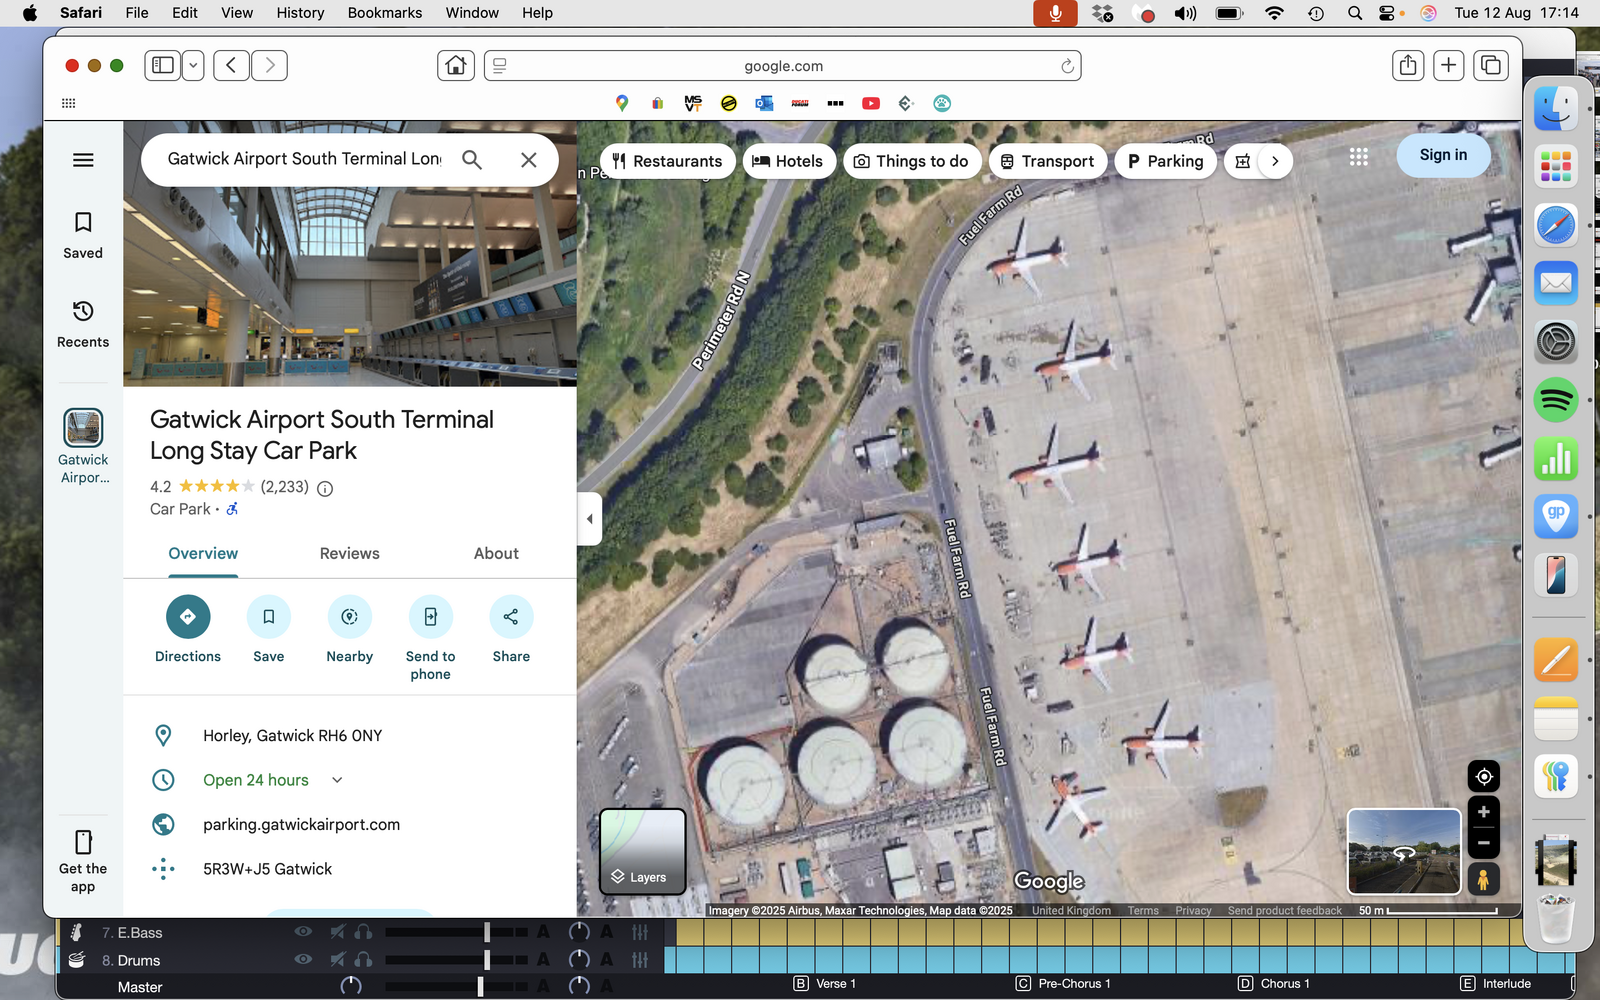Open the Street View thumbnail preview

(1404, 851)
